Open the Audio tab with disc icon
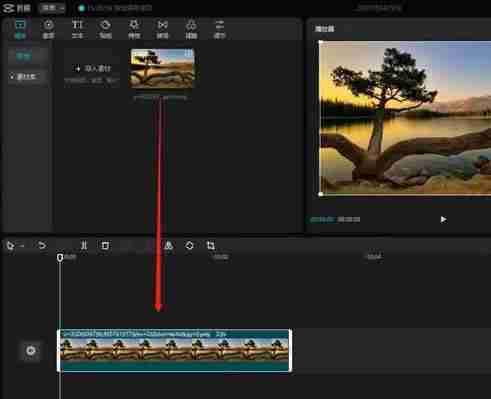This screenshot has width=491, height=399. [48, 29]
